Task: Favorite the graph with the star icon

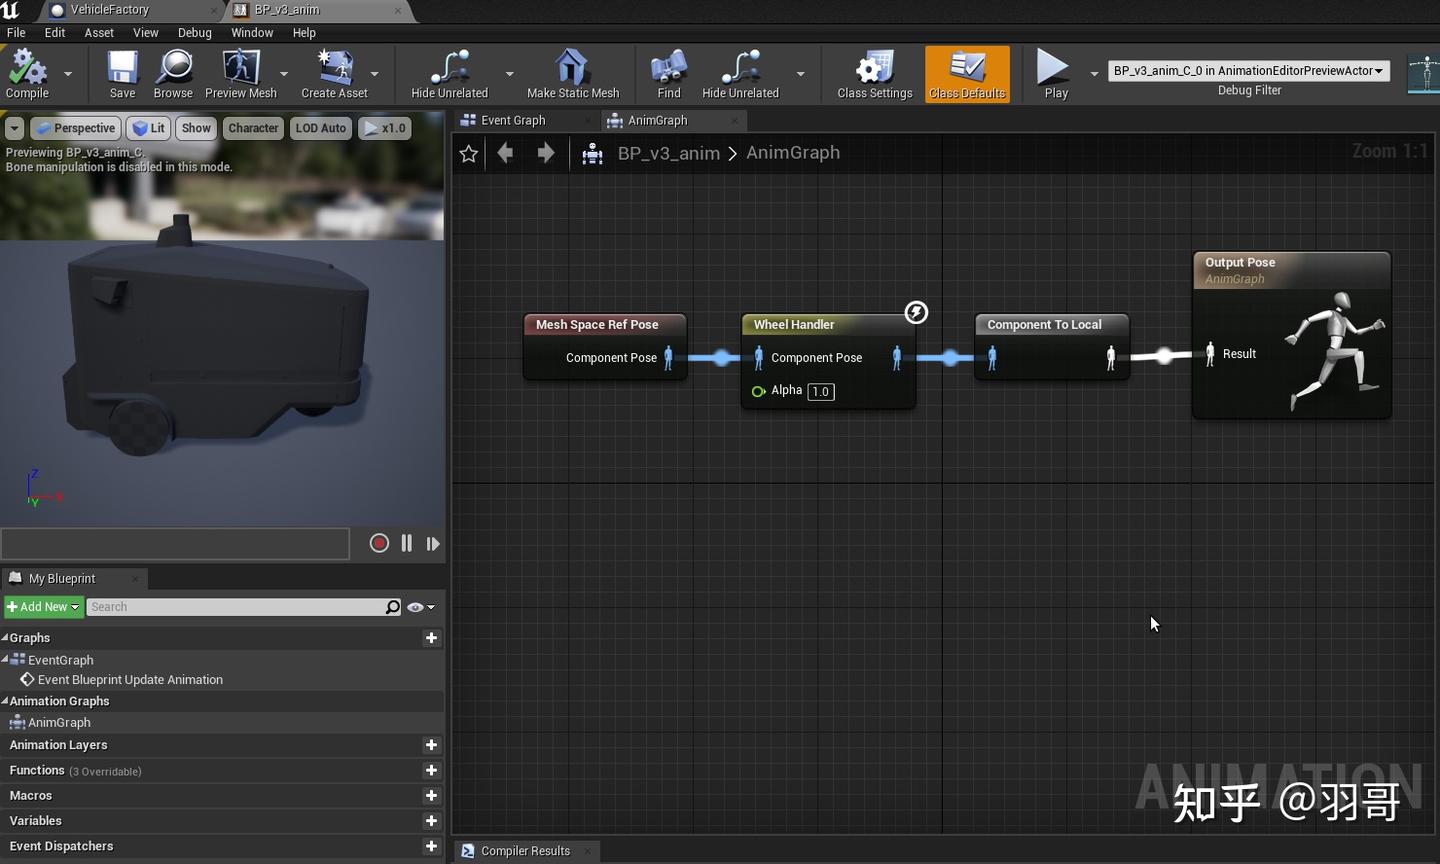Action: [x=468, y=153]
